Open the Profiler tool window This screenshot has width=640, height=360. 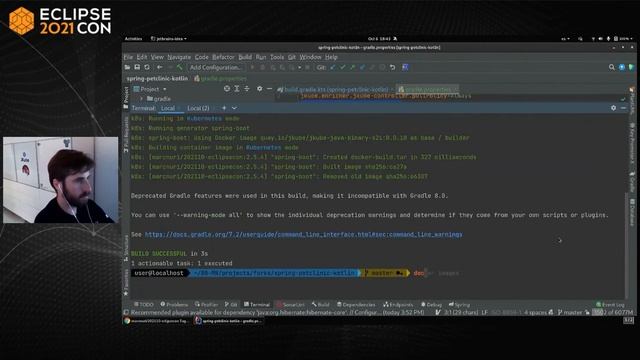tap(207, 304)
